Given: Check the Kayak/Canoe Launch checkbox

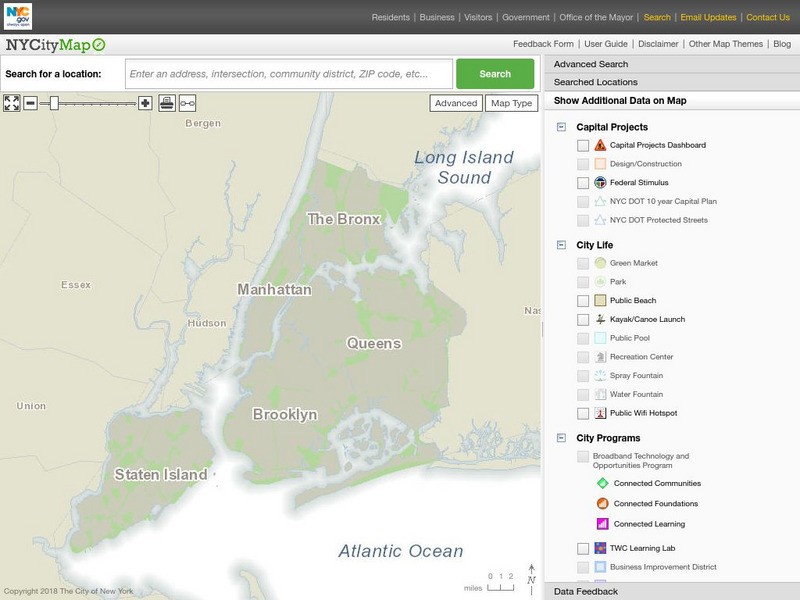Looking at the screenshot, I should point(584,317).
